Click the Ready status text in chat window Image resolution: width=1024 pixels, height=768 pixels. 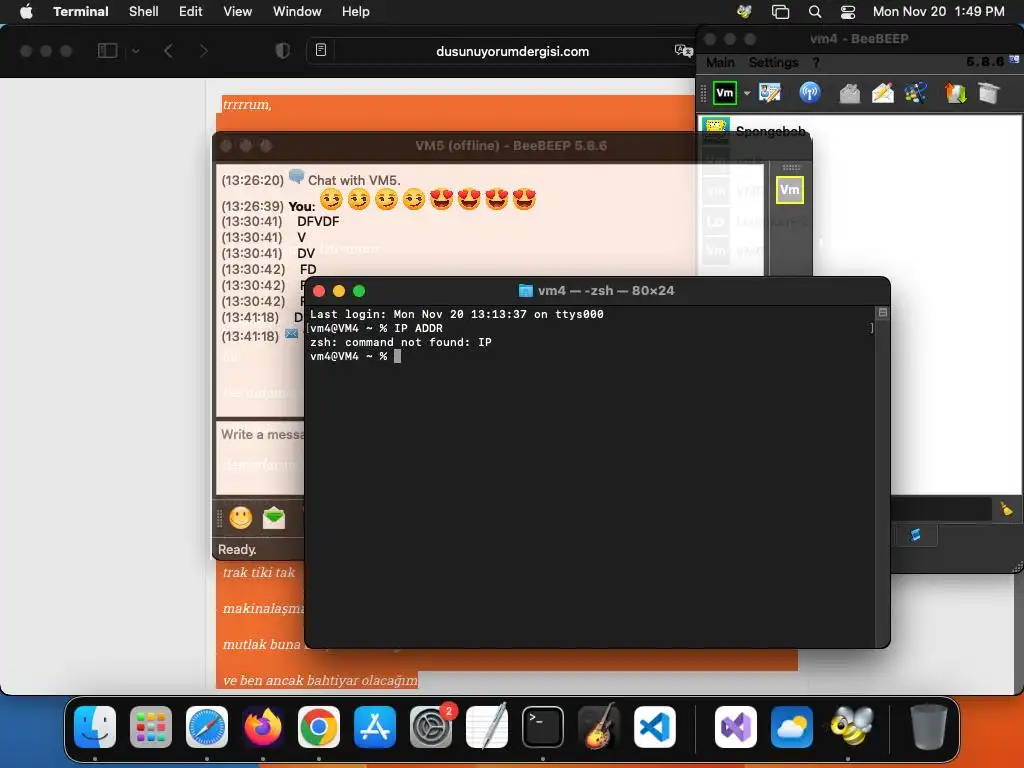237,550
